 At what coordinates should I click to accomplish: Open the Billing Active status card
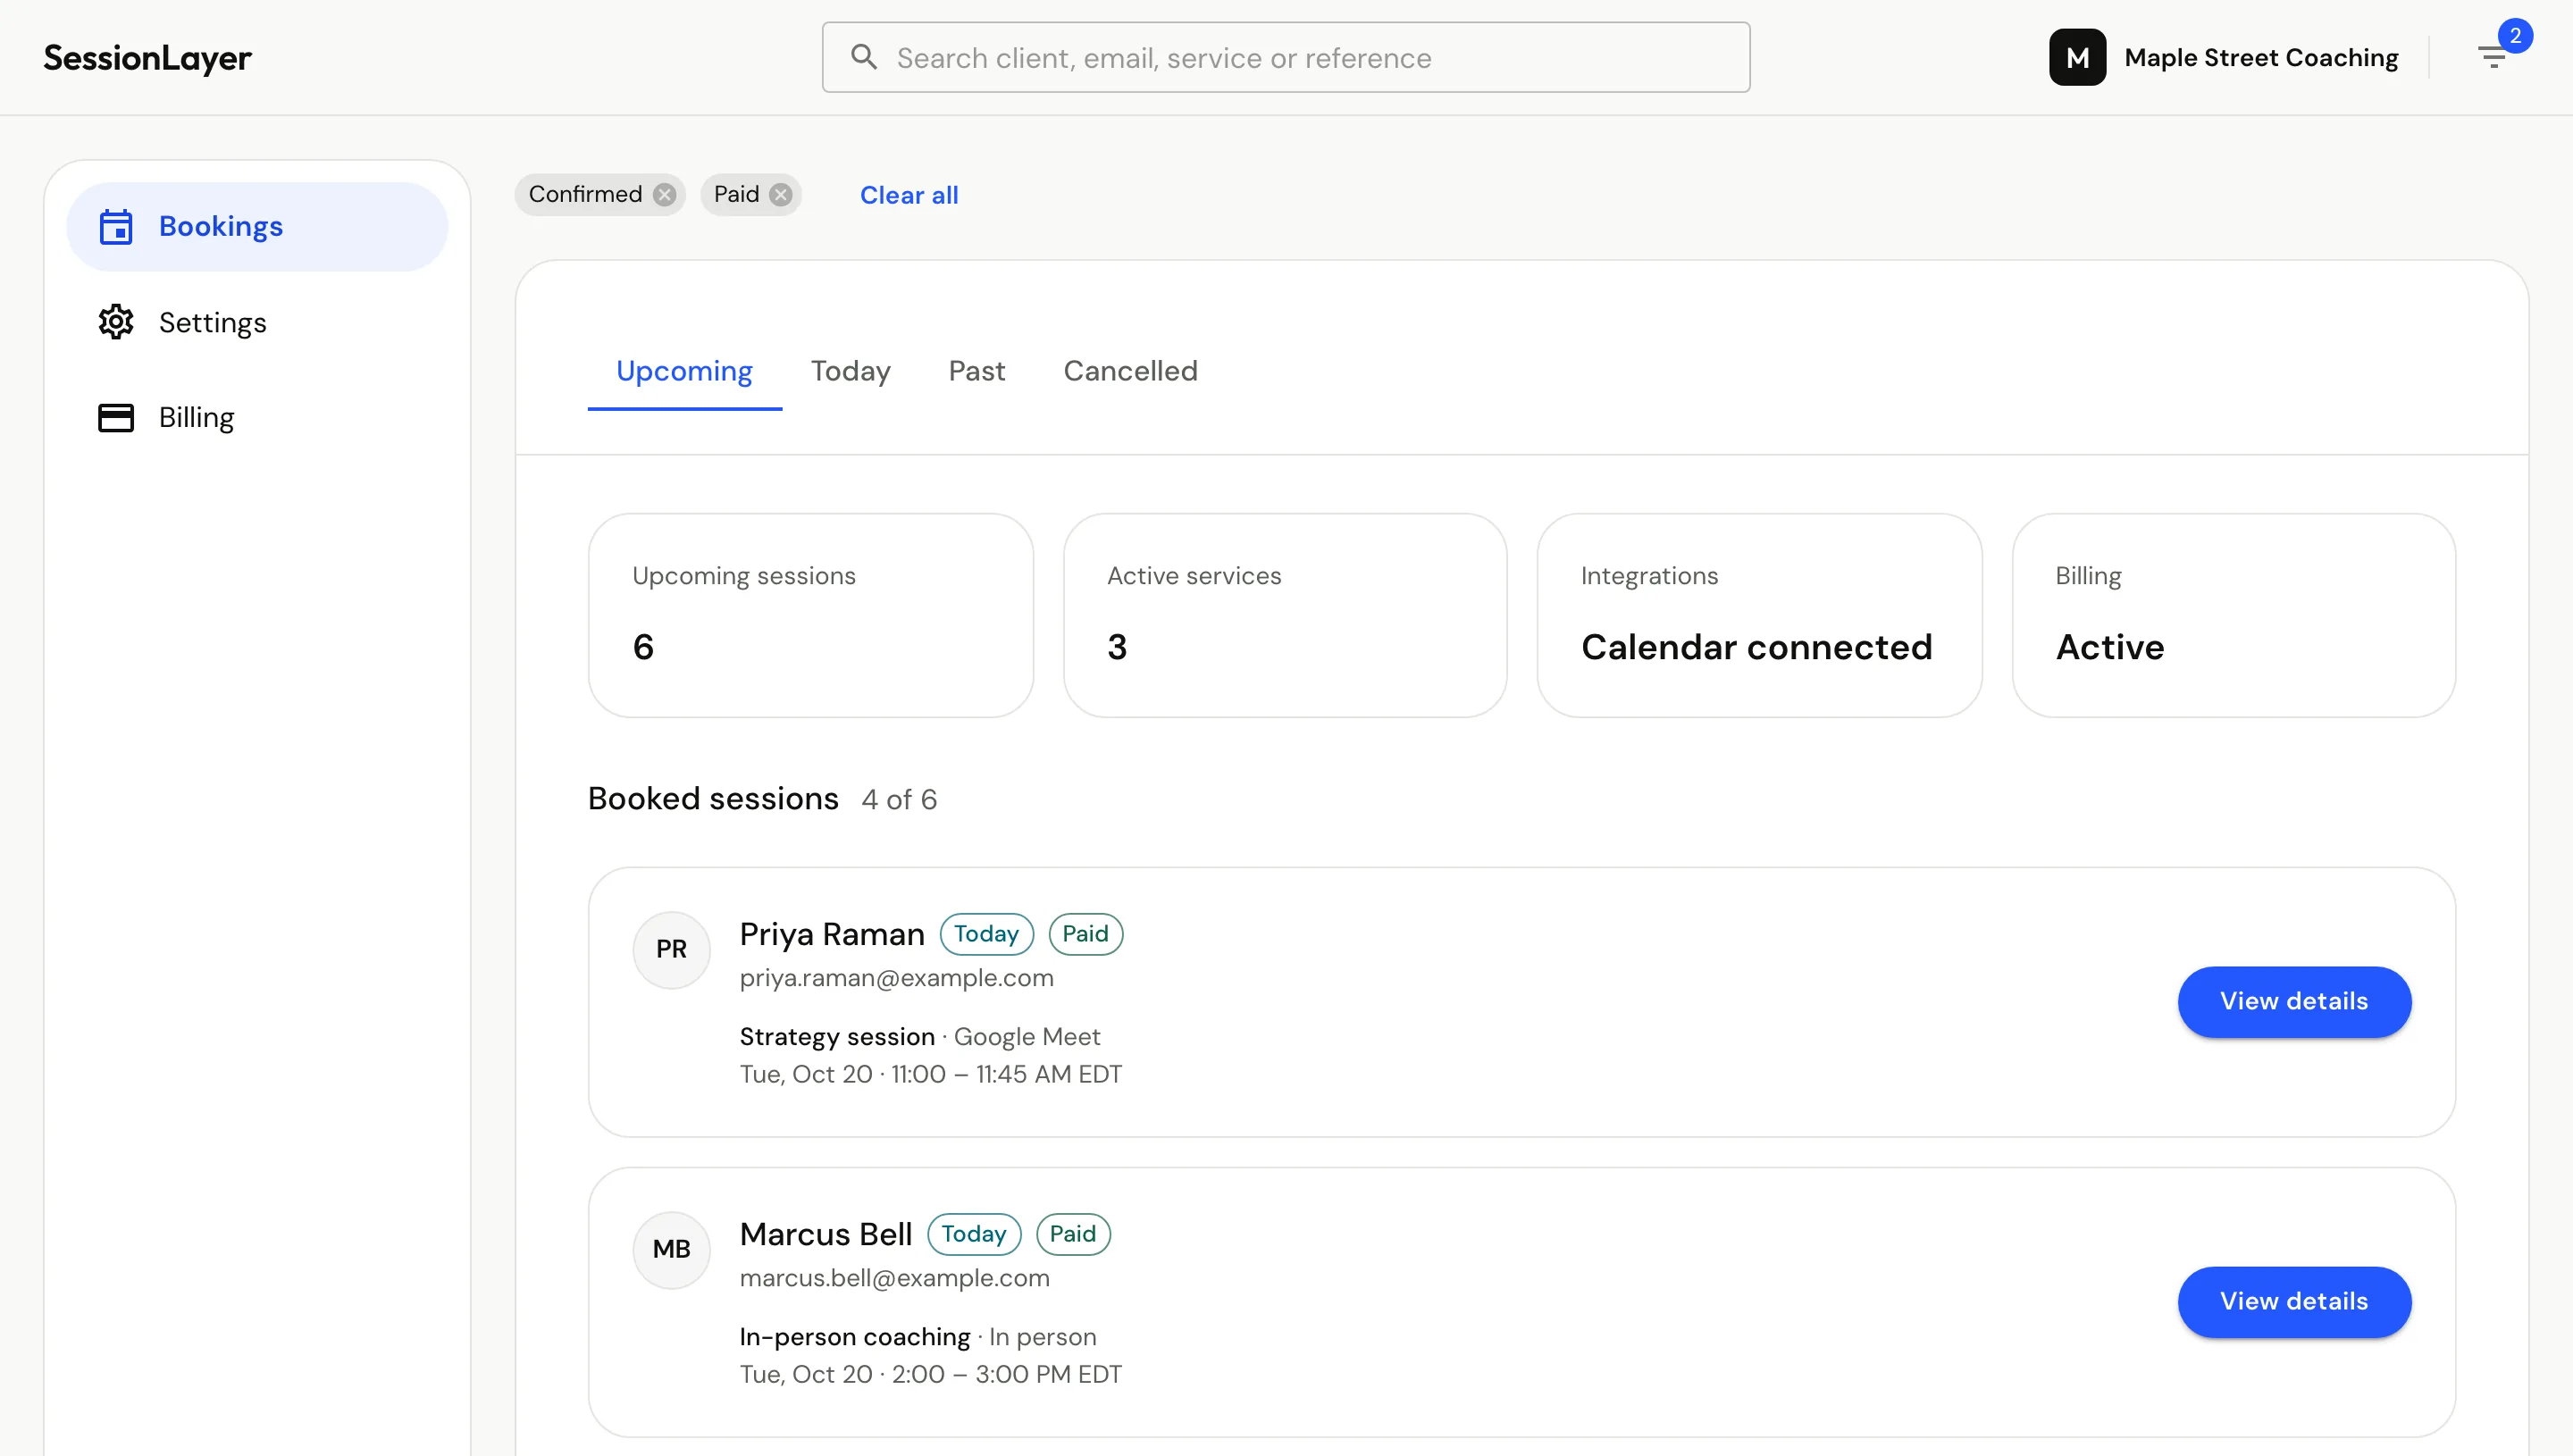2234,615
